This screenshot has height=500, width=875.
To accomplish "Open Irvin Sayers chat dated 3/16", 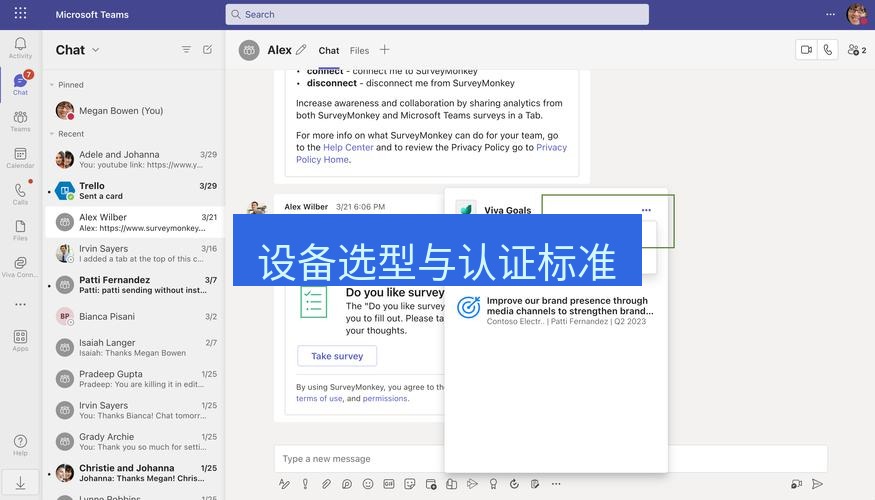I will tap(134, 253).
